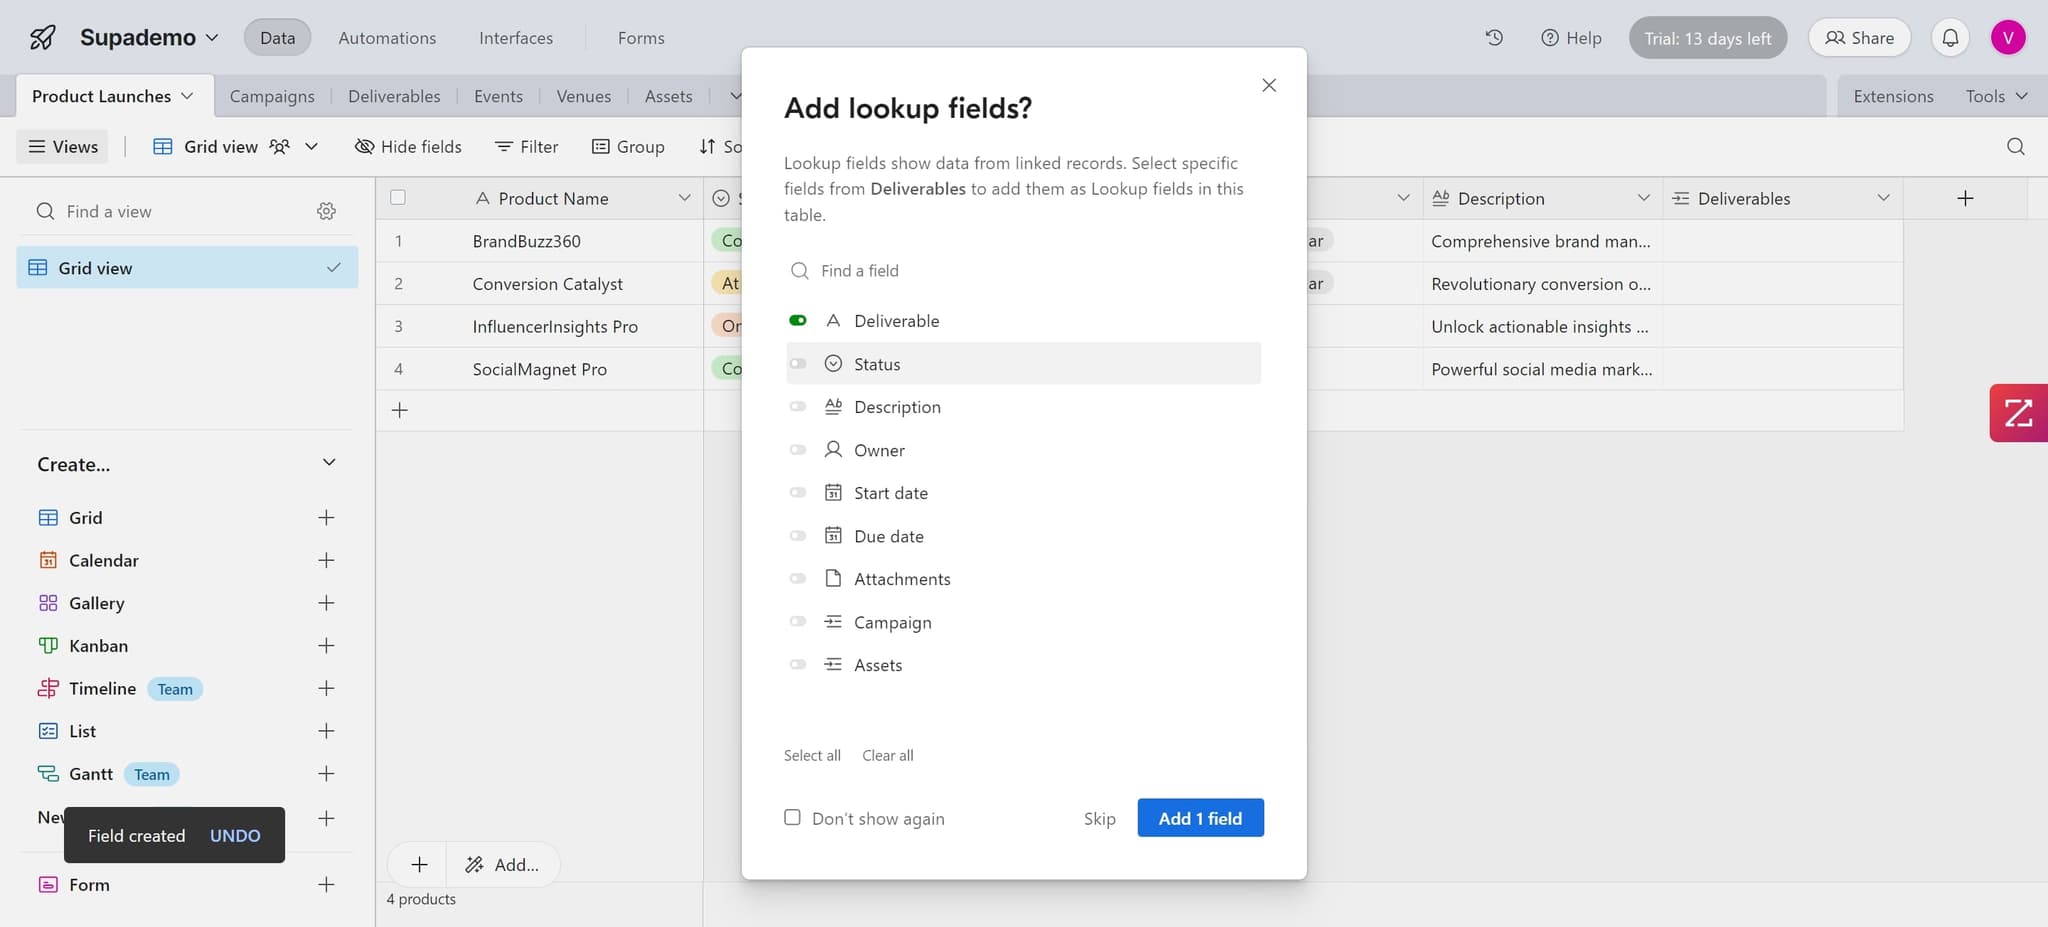
Task: Click the search magnifier in toolbar
Action: coord(2015,147)
